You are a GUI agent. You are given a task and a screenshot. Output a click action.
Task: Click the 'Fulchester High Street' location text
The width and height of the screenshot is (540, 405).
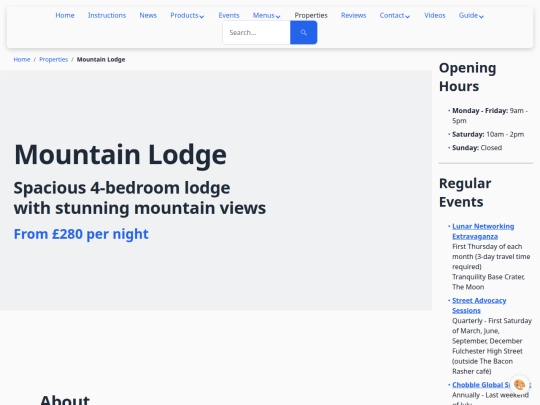pos(487,351)
